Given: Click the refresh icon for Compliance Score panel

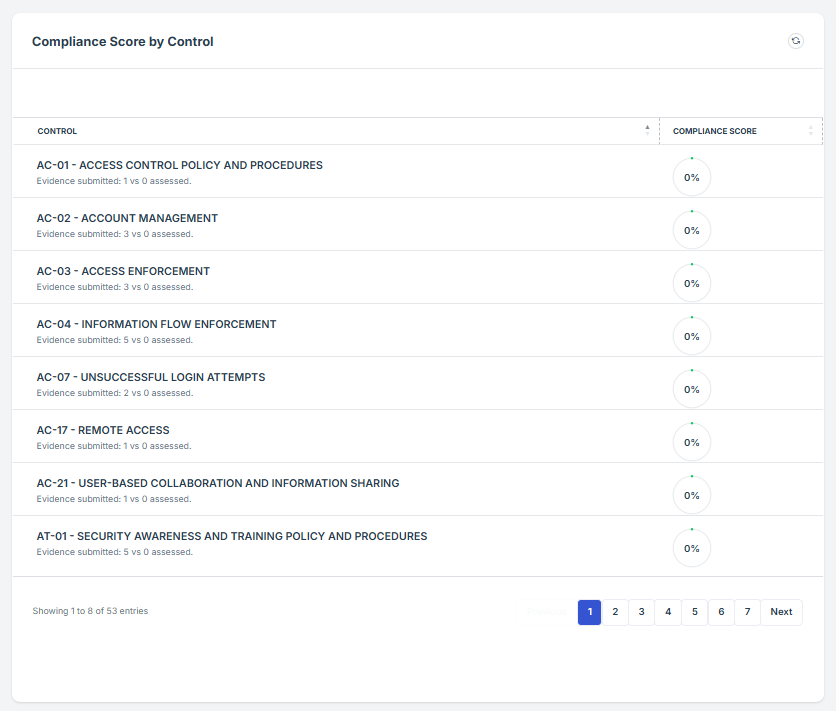Looking at the screenshot, I should pos(795,41).
